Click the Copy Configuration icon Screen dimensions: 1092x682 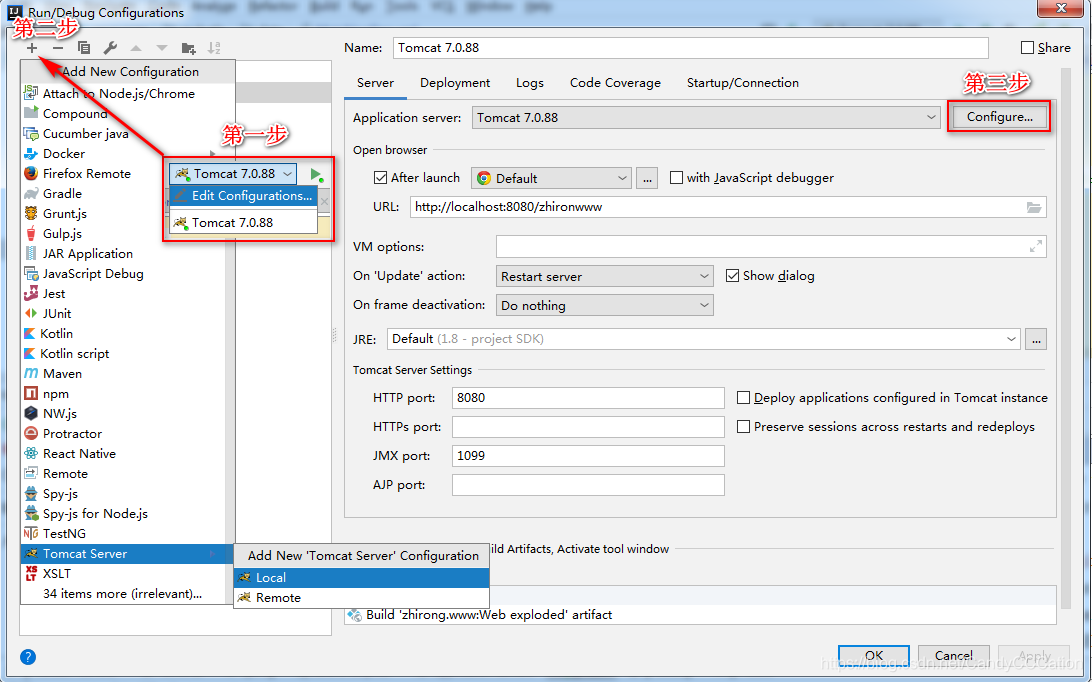click(84, 48)
